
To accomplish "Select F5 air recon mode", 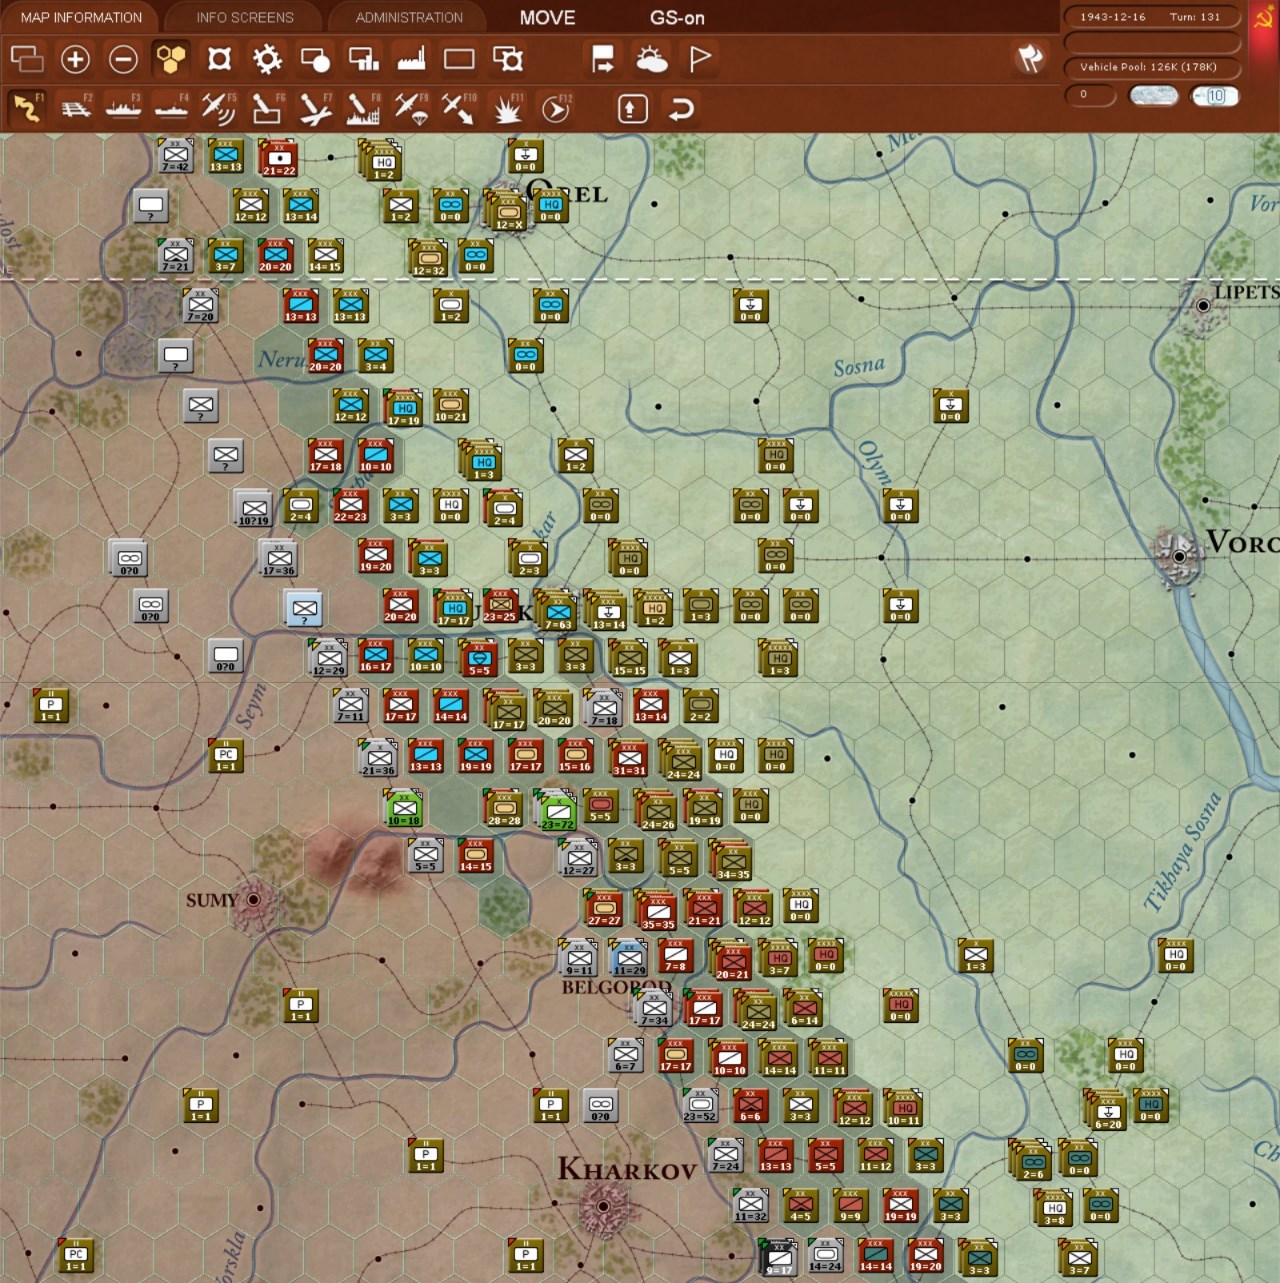I will pyautogui.click(x=219, y=108).
